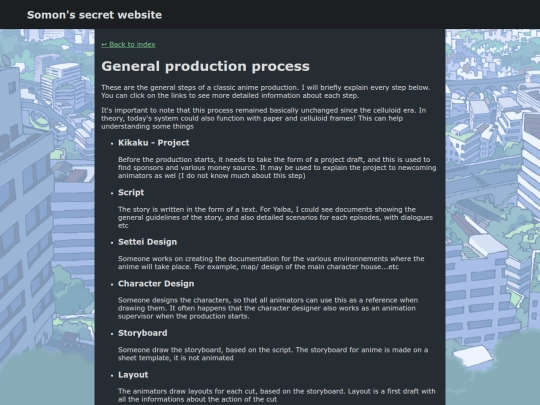Click the paragraph starting 'It's important to note'
This screenshot has width=540, height=405.
pyautogui.click(x=263, y=118)
